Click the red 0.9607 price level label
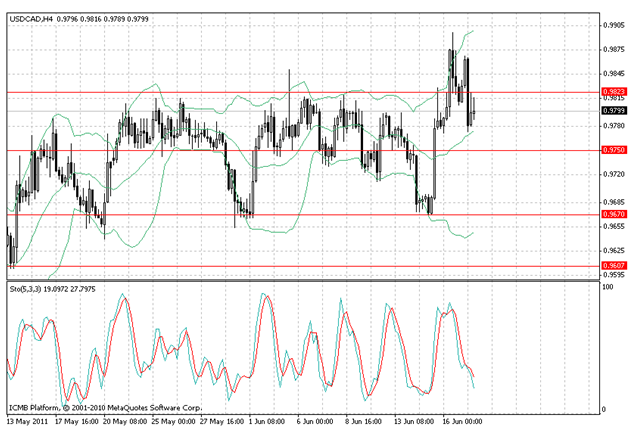Viewport: 635px width, 439px height. pyautogui.click(x=614, y=266)
